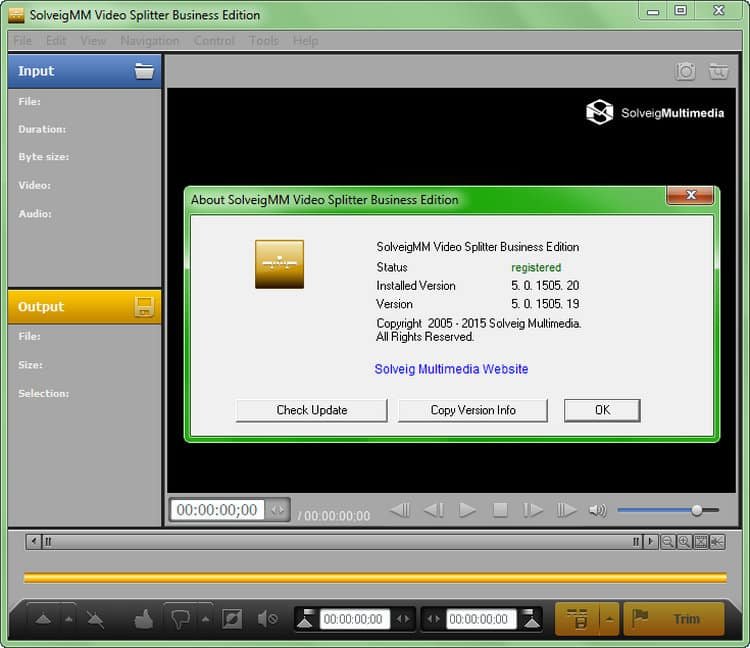Image resolution: width=750 pixels, height=648 pixels.
Task: Take a snapshot with camera icon
Action: [x=685, y=71]
